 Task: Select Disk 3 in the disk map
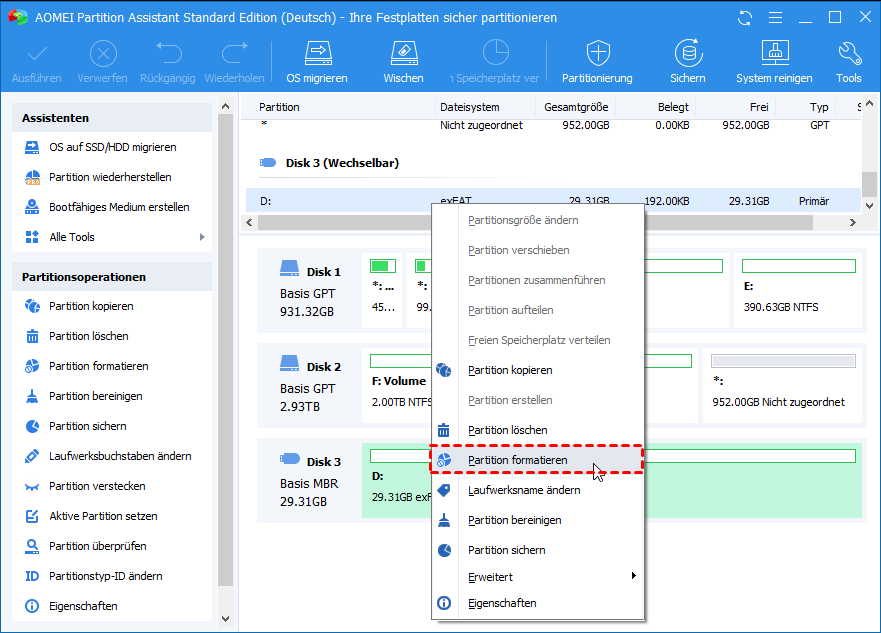310,481
